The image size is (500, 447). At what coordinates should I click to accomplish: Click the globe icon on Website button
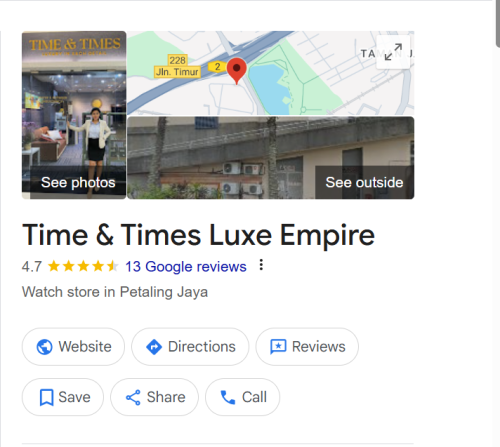coord(44,347)
